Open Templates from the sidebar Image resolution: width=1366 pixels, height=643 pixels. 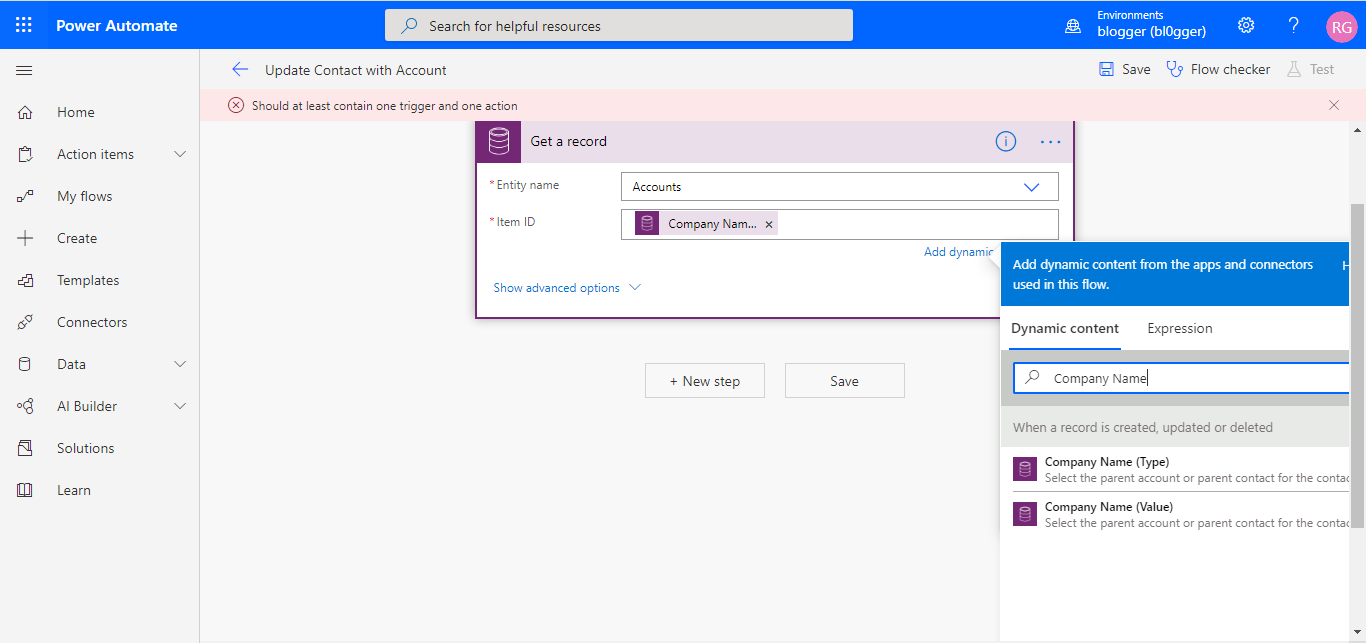[x=88, y=279]
